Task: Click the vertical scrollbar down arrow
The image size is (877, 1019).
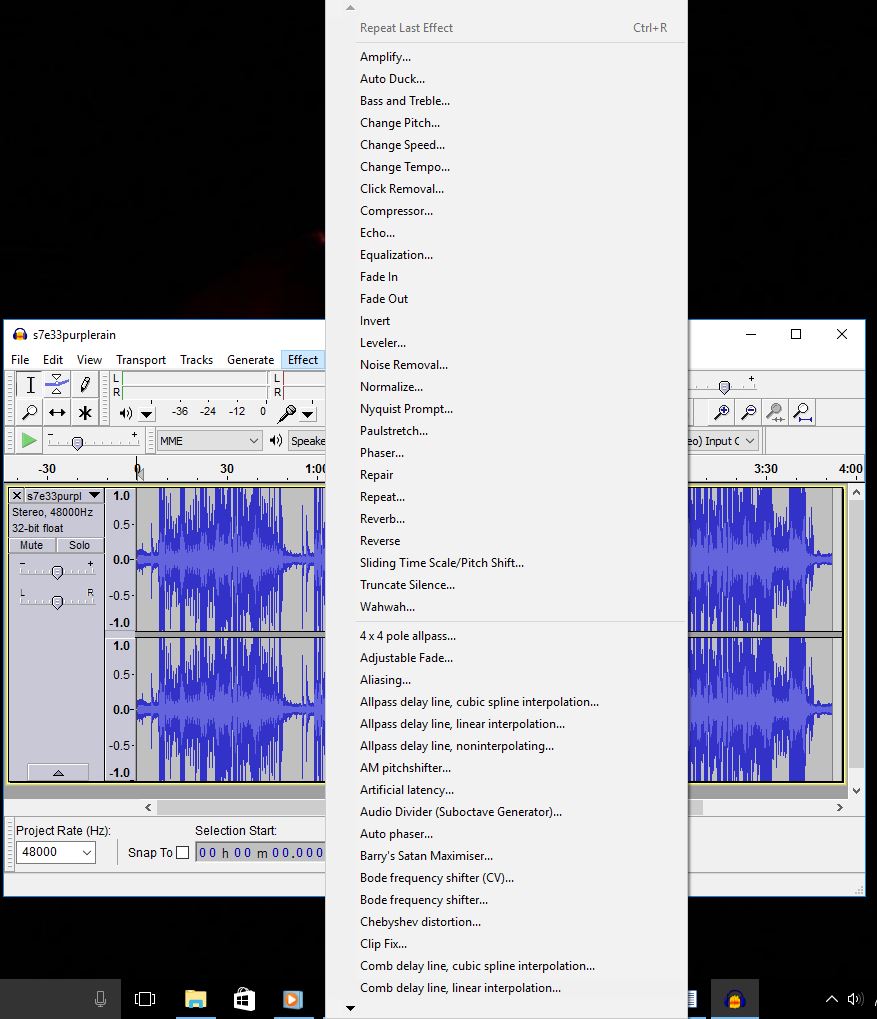Action: point(856,790)
